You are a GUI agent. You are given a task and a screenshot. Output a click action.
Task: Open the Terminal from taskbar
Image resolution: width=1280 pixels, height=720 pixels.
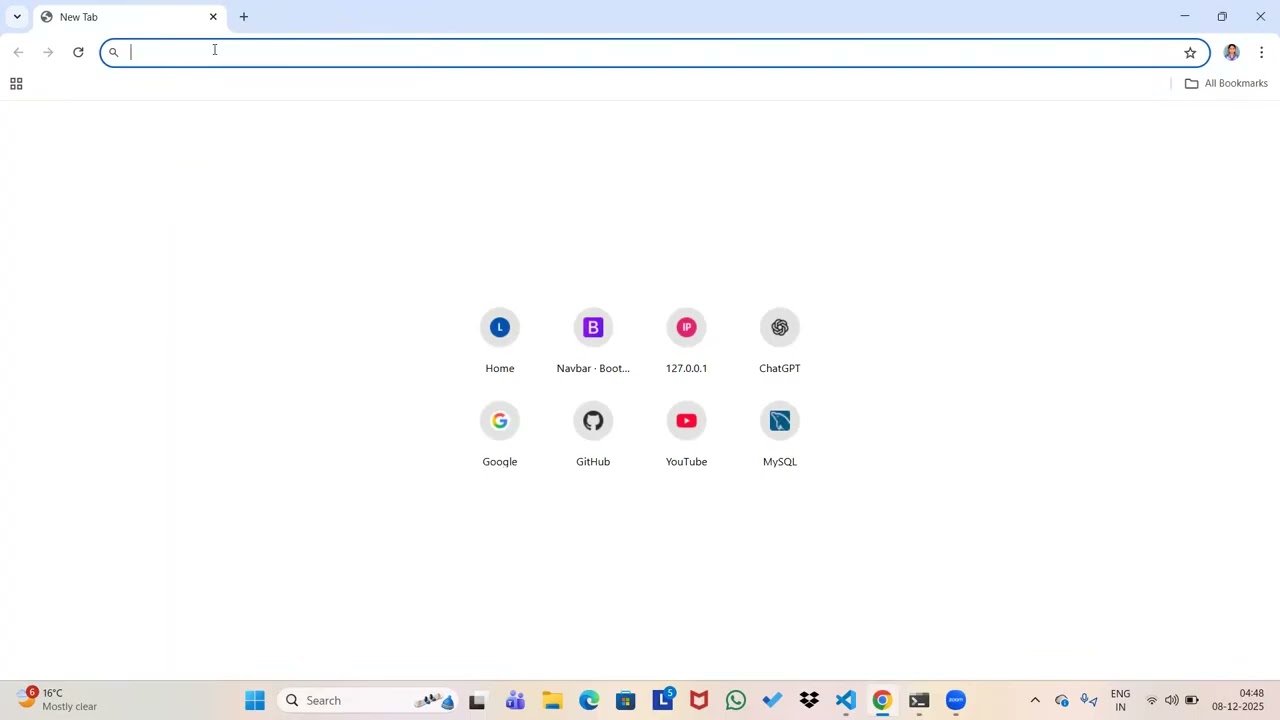click(x=919, y=701)
